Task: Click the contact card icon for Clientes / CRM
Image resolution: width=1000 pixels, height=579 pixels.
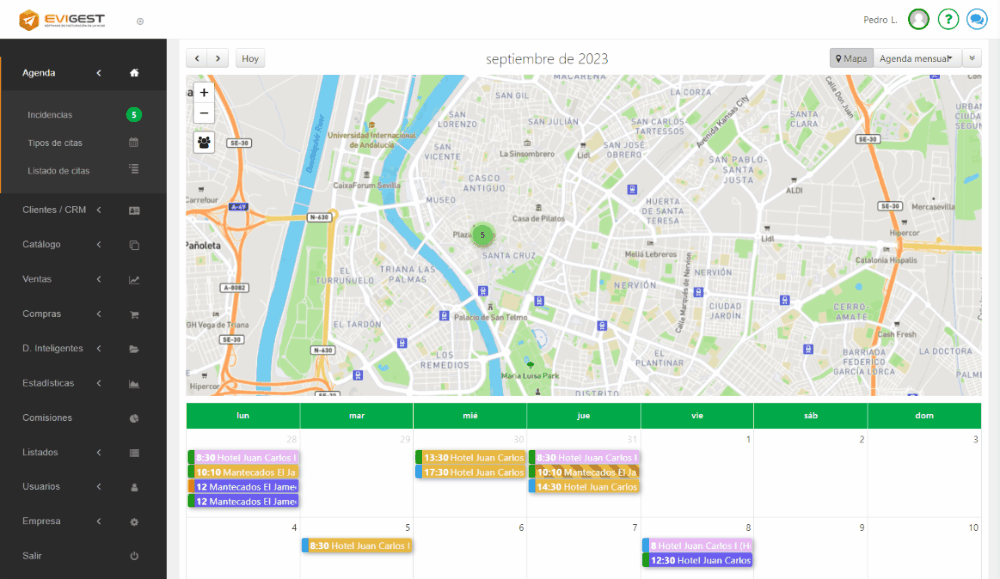Action: tap(134, 210)
